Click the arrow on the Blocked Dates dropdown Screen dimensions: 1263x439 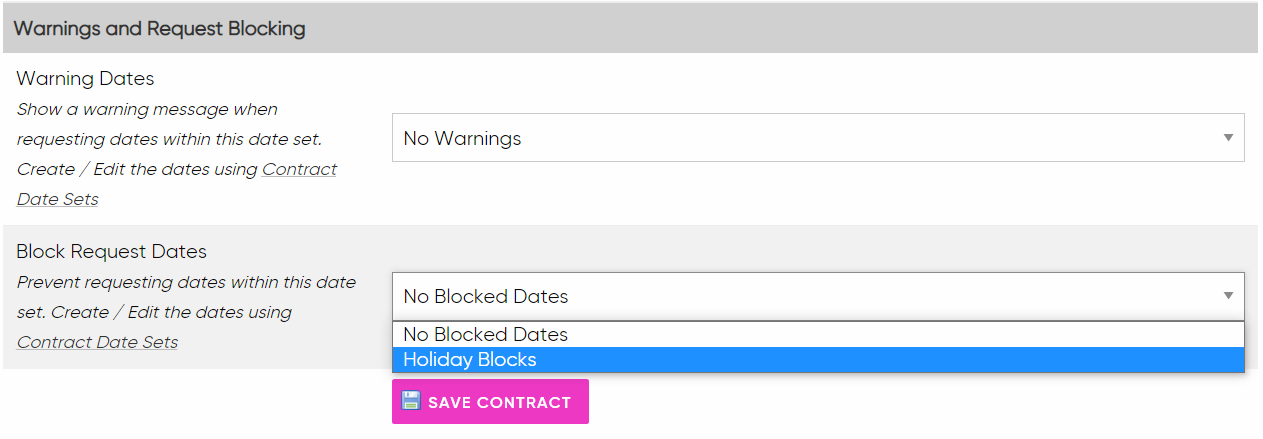click(1228, 296)
